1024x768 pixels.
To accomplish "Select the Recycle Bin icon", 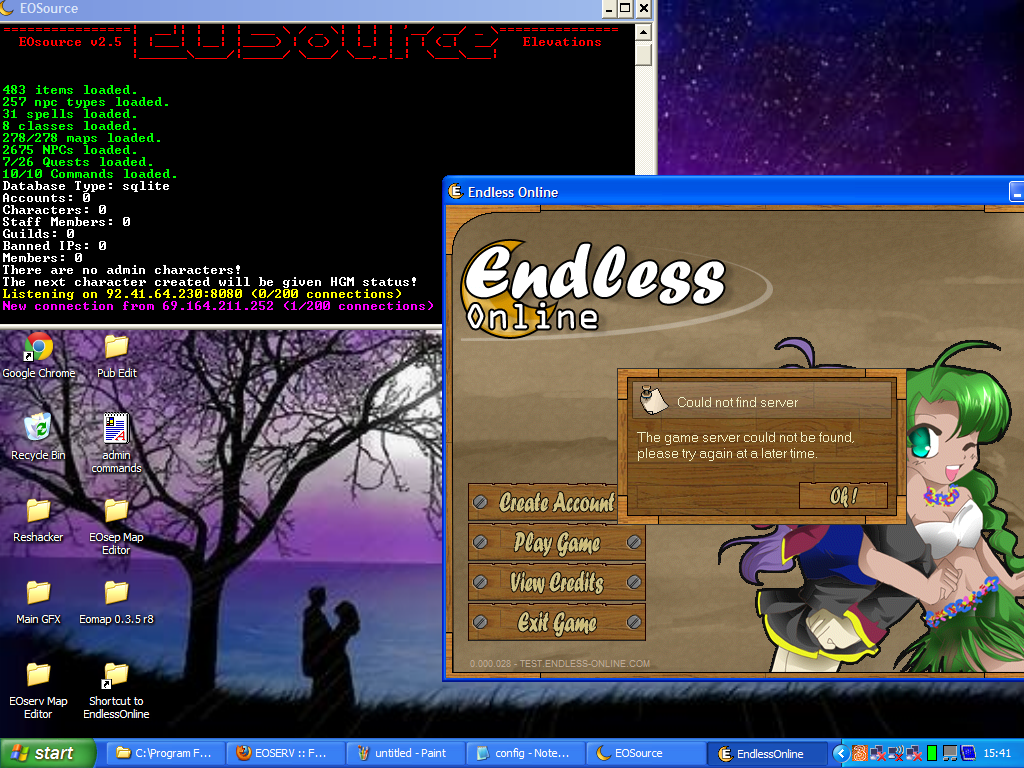I will coord(38,428).
